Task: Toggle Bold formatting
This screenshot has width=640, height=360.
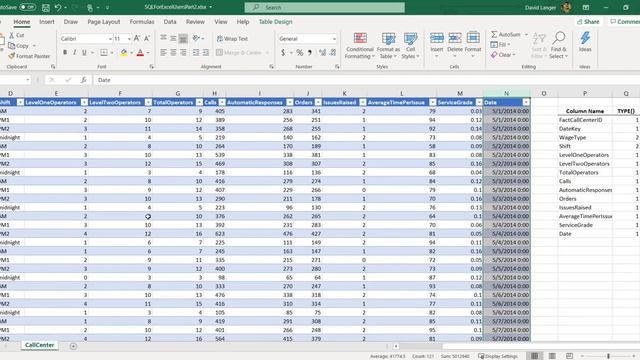Action: (65, 52)
